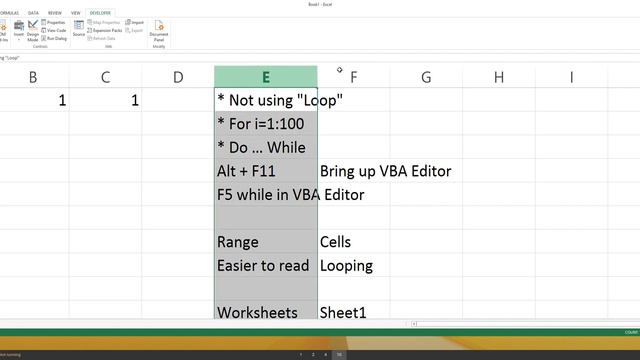Click horizontal scrollbar left arrow
This screenshot has height=360, width=640.
click(414, 324)
